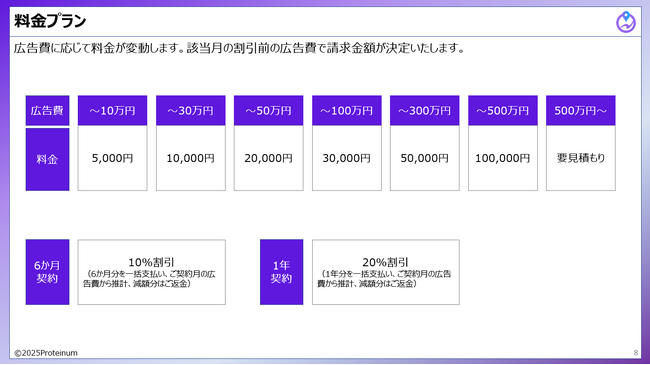Click the 6か月契約 label box
The height and width of the screenshot is (365, 650).
(x=47, y=272)
